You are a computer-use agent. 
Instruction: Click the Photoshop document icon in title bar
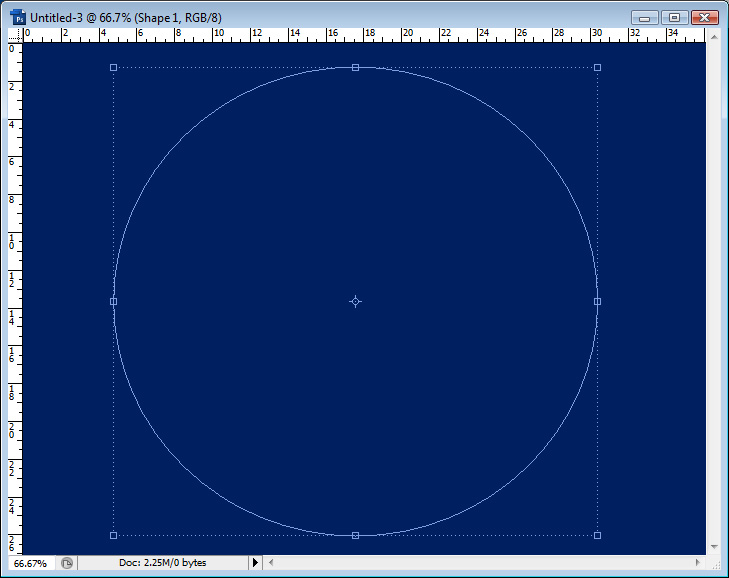click(18, 18)
